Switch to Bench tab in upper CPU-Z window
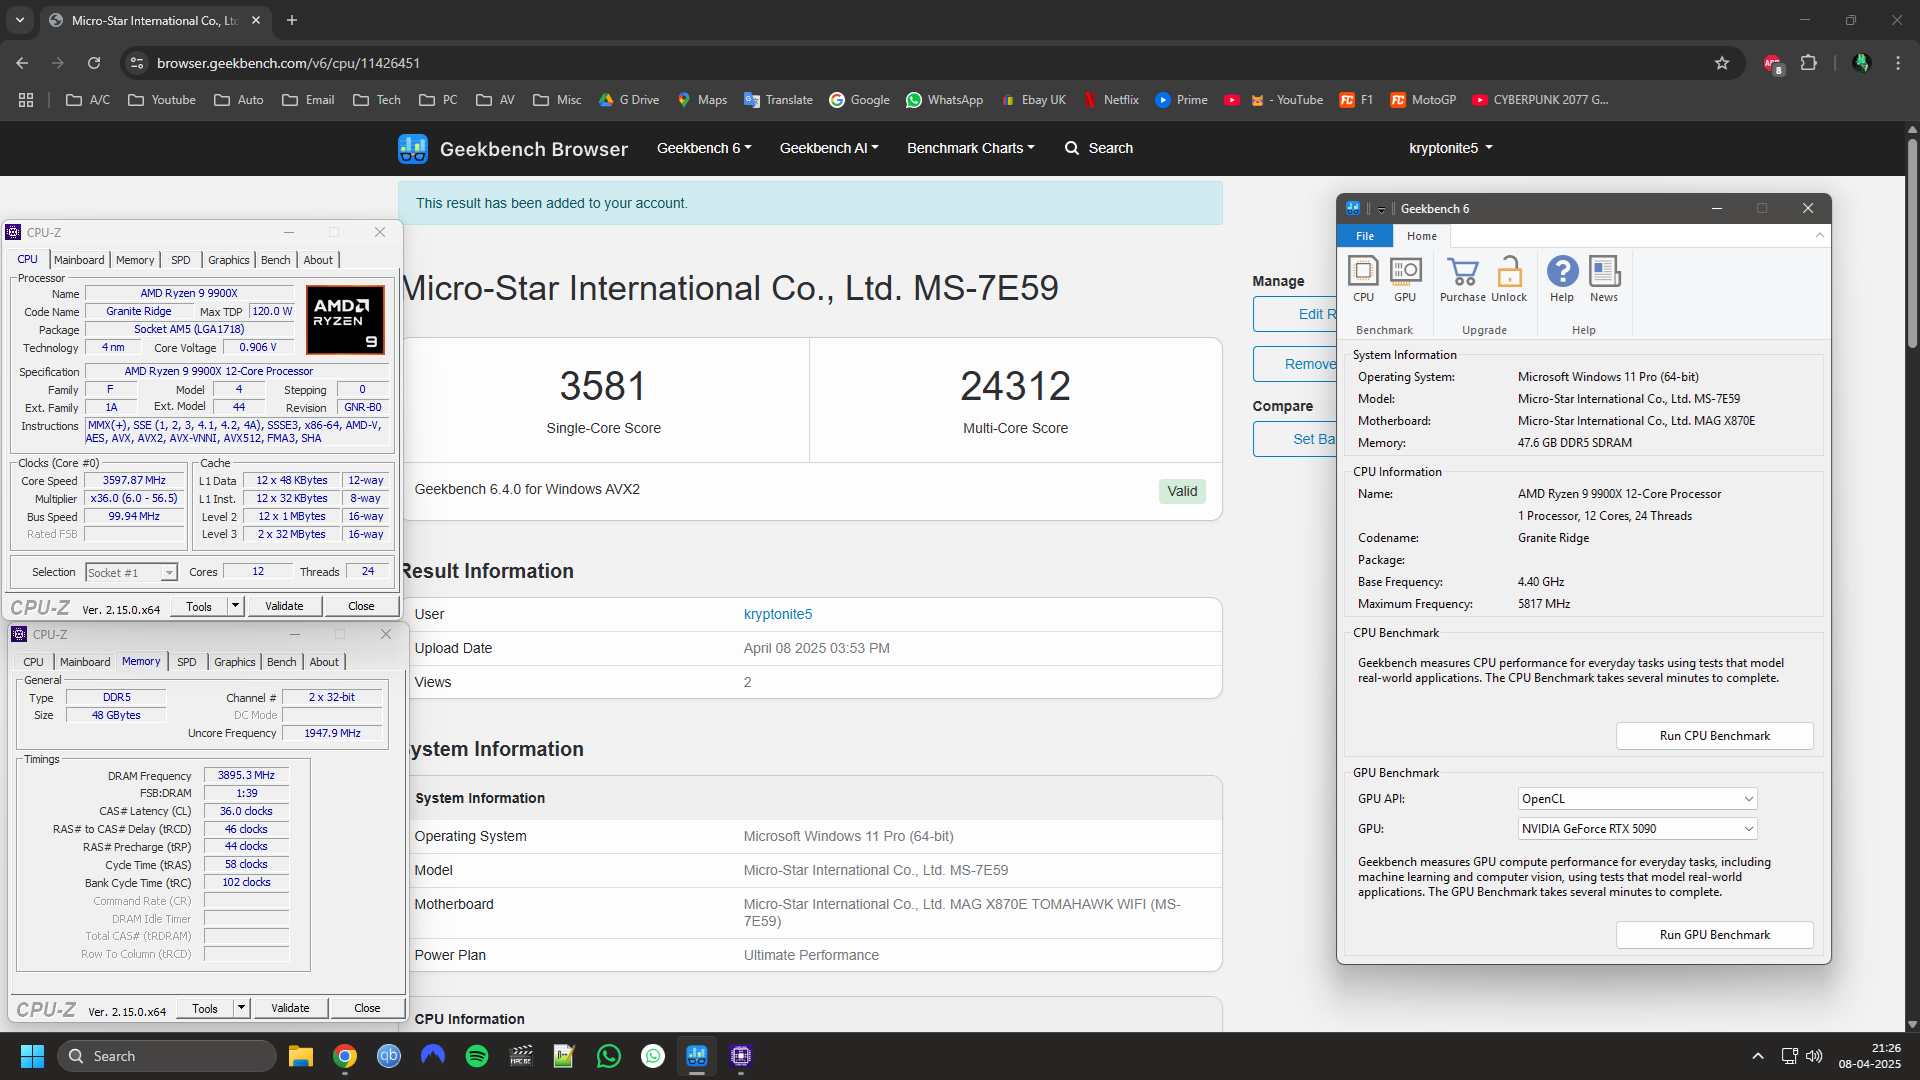1920x1080 pixels. point(275,260)
